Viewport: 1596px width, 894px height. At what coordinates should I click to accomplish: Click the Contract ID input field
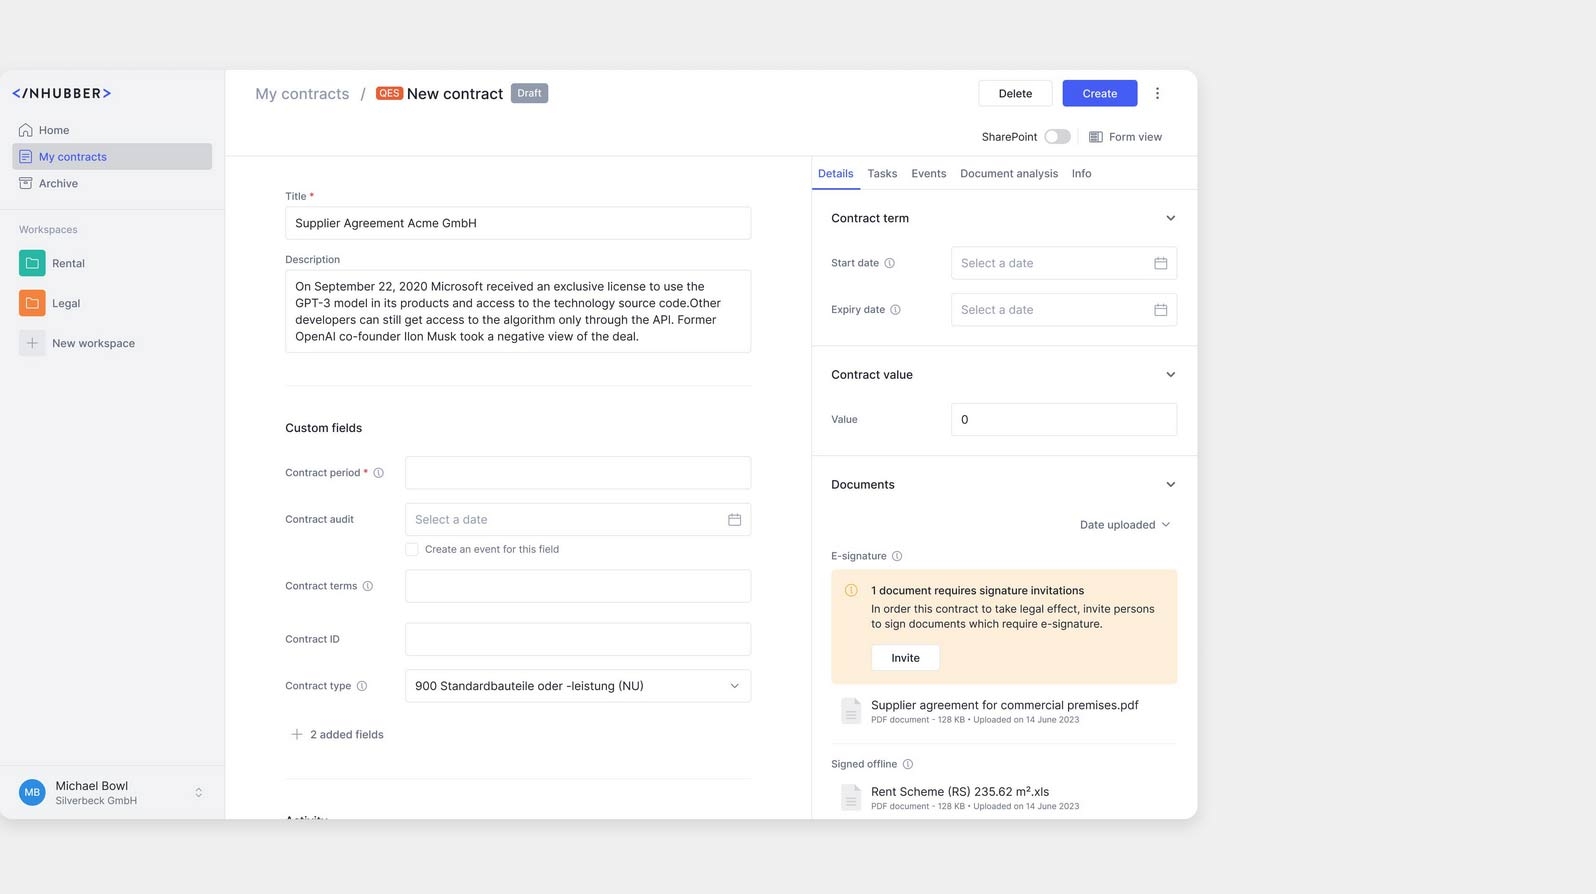578,639
